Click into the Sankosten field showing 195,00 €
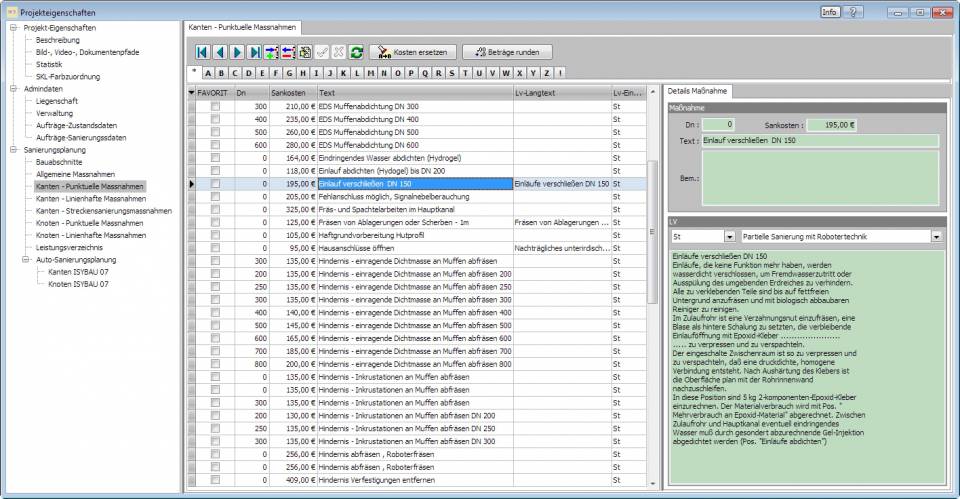 831,124
